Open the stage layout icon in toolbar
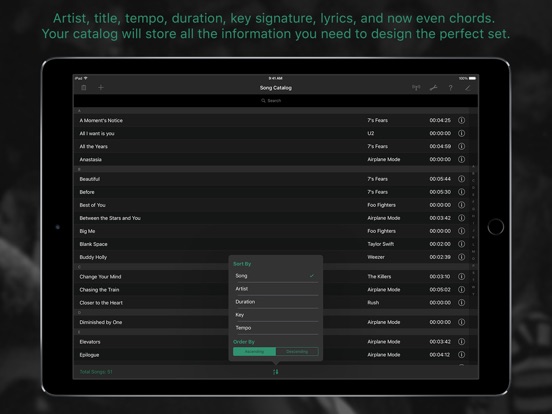The image size is (552, 414). [x=416, y=88]
